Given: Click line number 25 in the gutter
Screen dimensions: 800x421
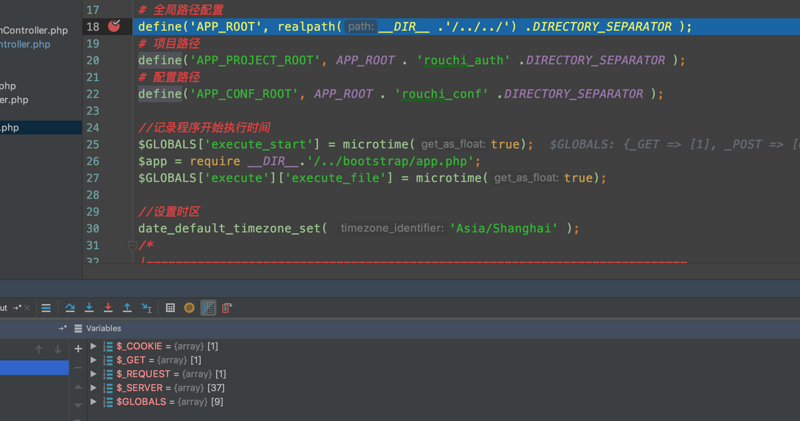Looking at the screenshot, I should pyautogui.click(x=93, y=144).
